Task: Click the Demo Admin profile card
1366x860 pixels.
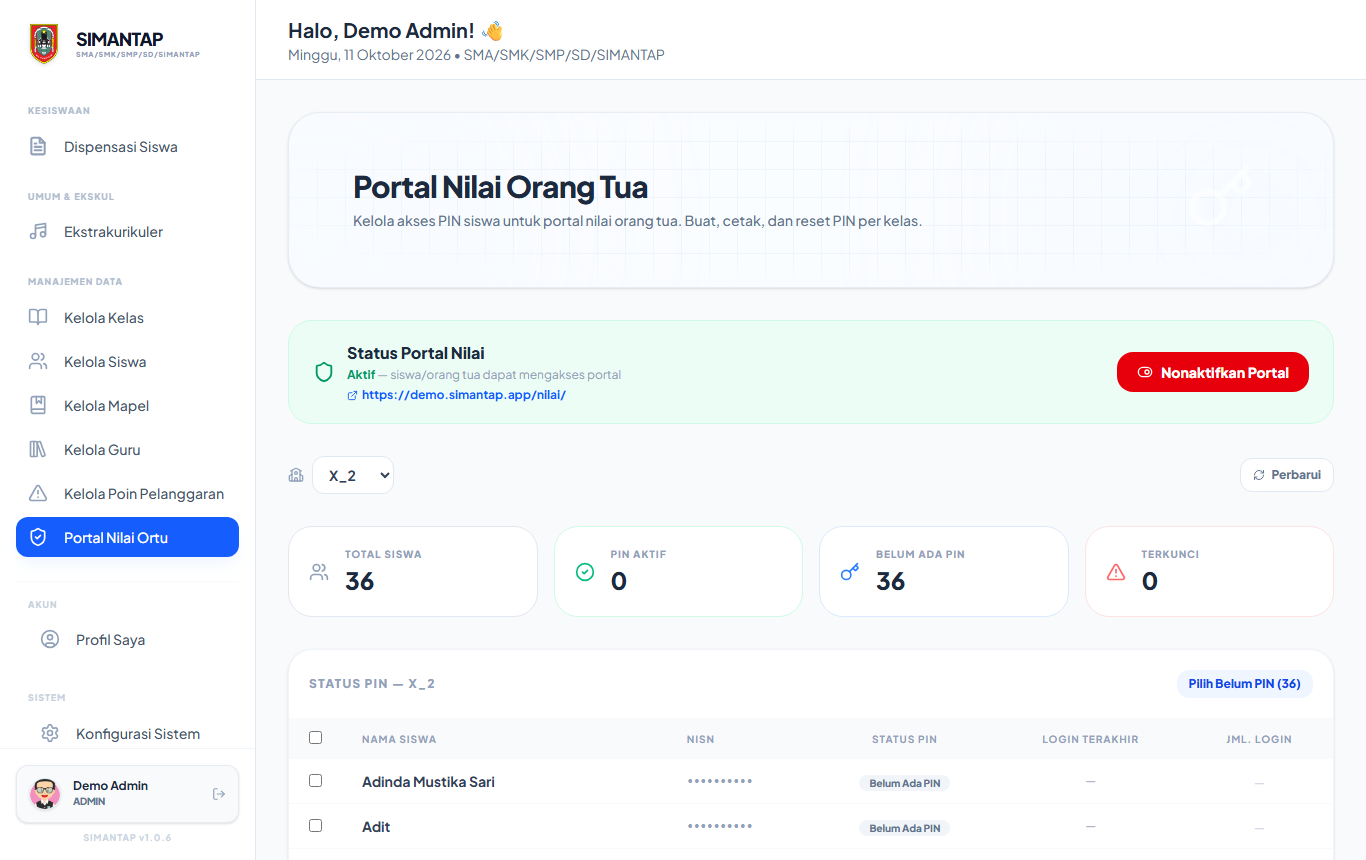Action: (127, 794)
